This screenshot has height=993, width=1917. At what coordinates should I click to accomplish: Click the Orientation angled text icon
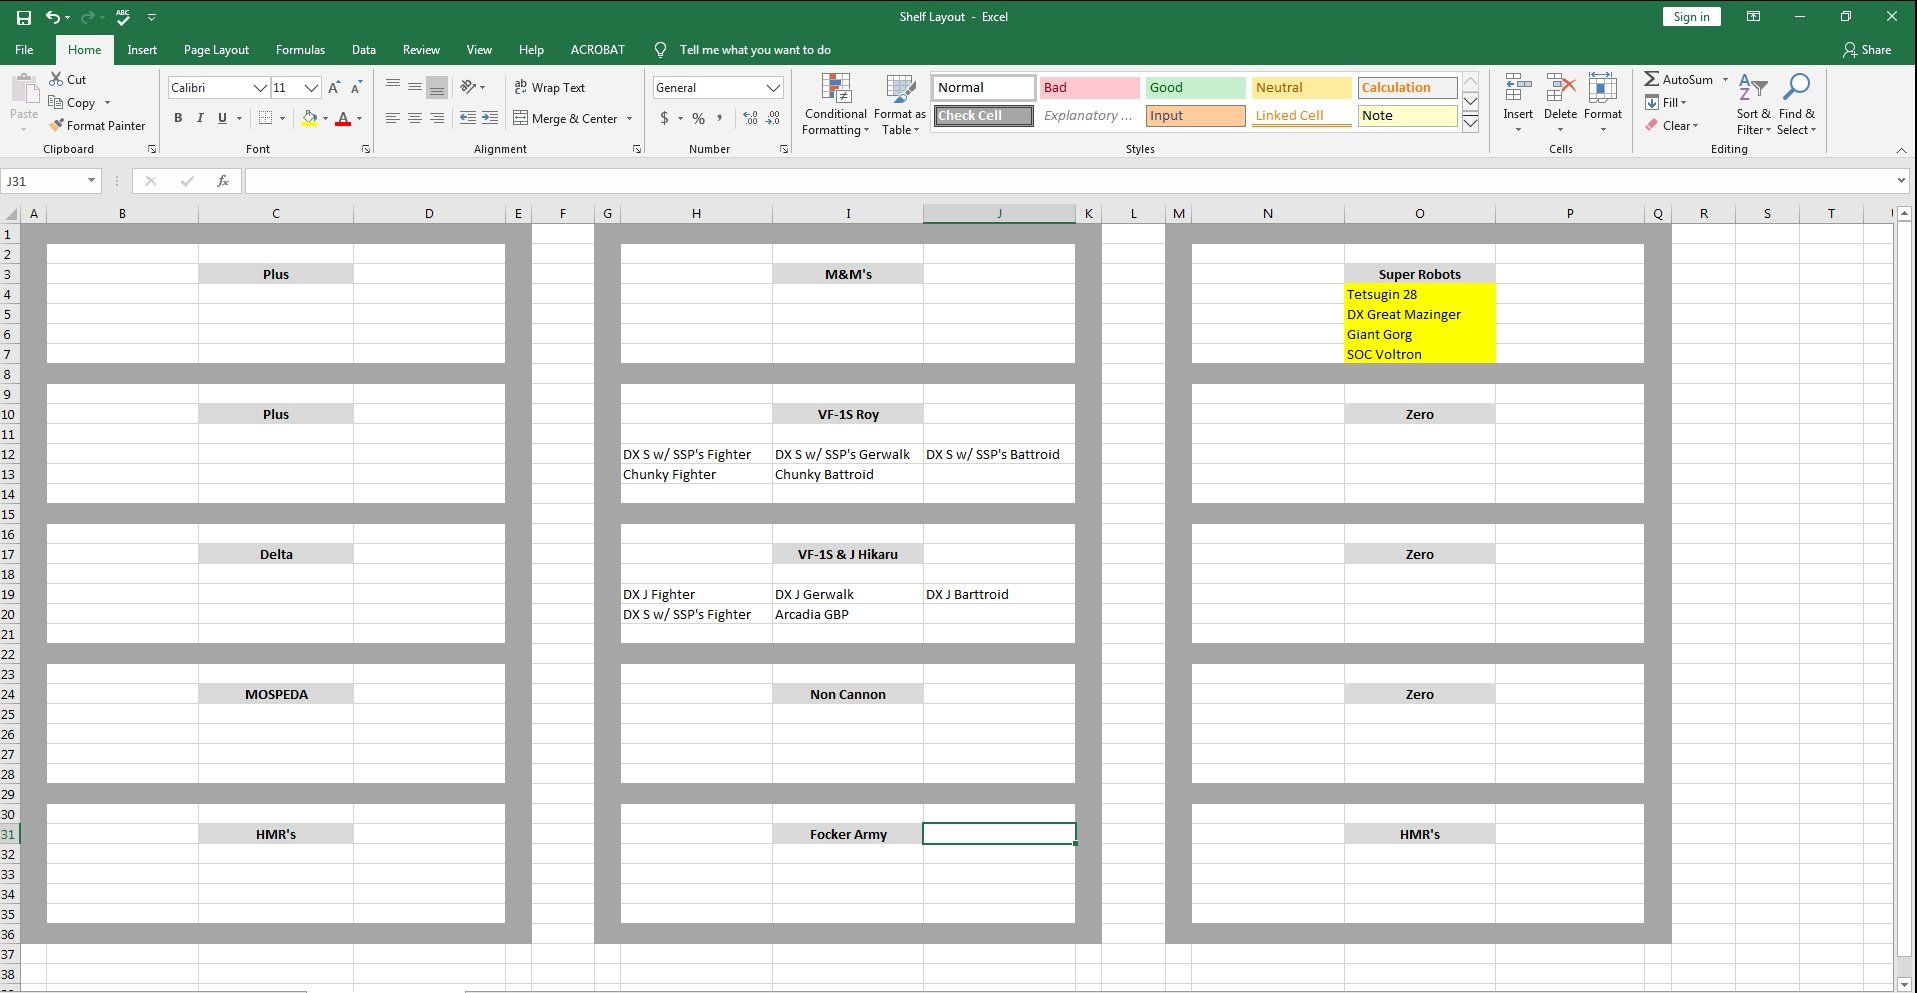click(x=468, y=88)
